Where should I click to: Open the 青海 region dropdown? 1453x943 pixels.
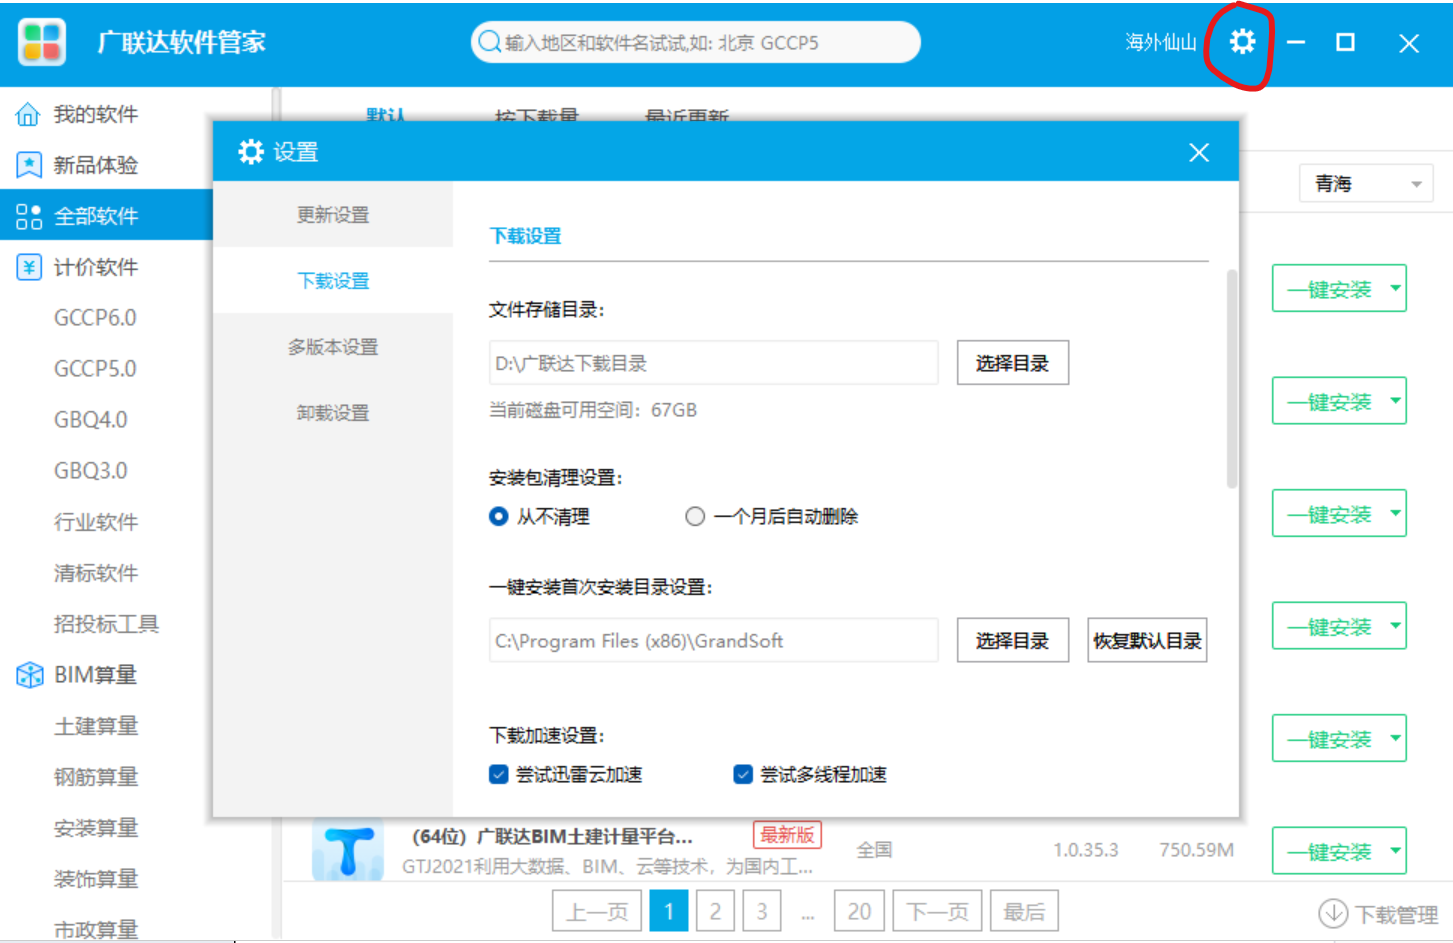[x=1365, y=184]
